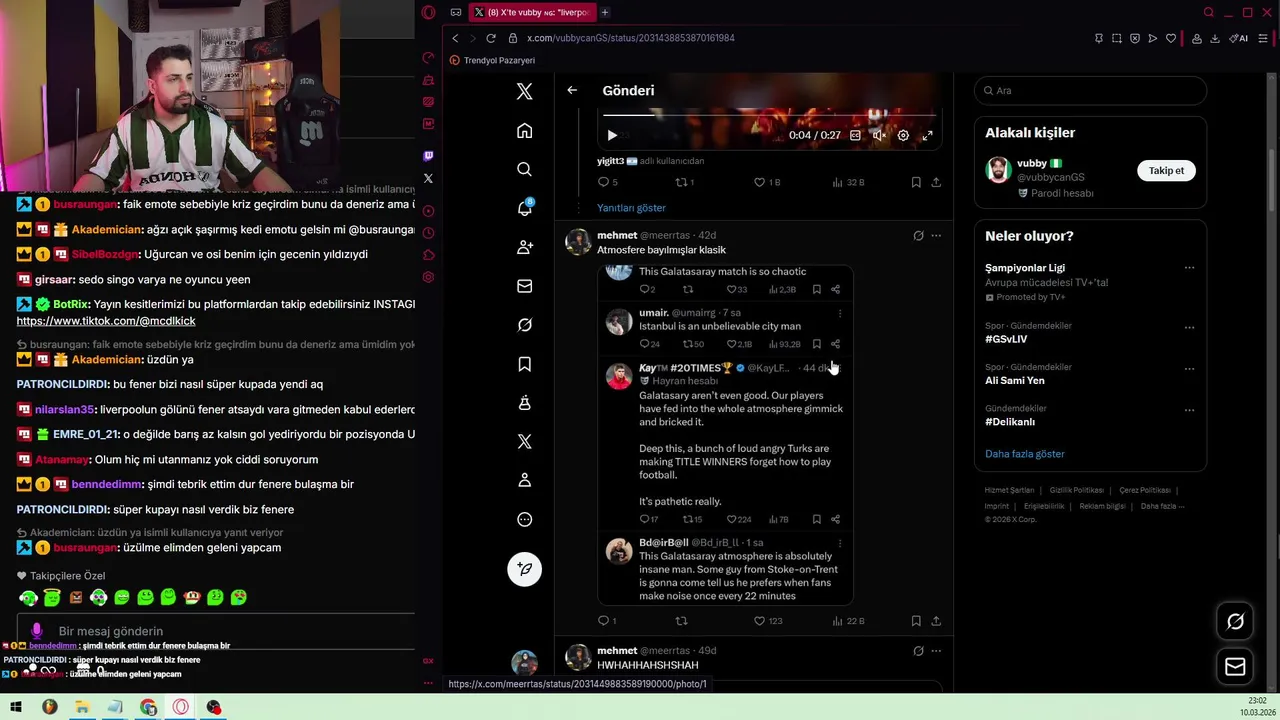Screen dimensions: 1280x720
Task: Open Trendyol Pazaryeri bookmark
Action: 492,60
